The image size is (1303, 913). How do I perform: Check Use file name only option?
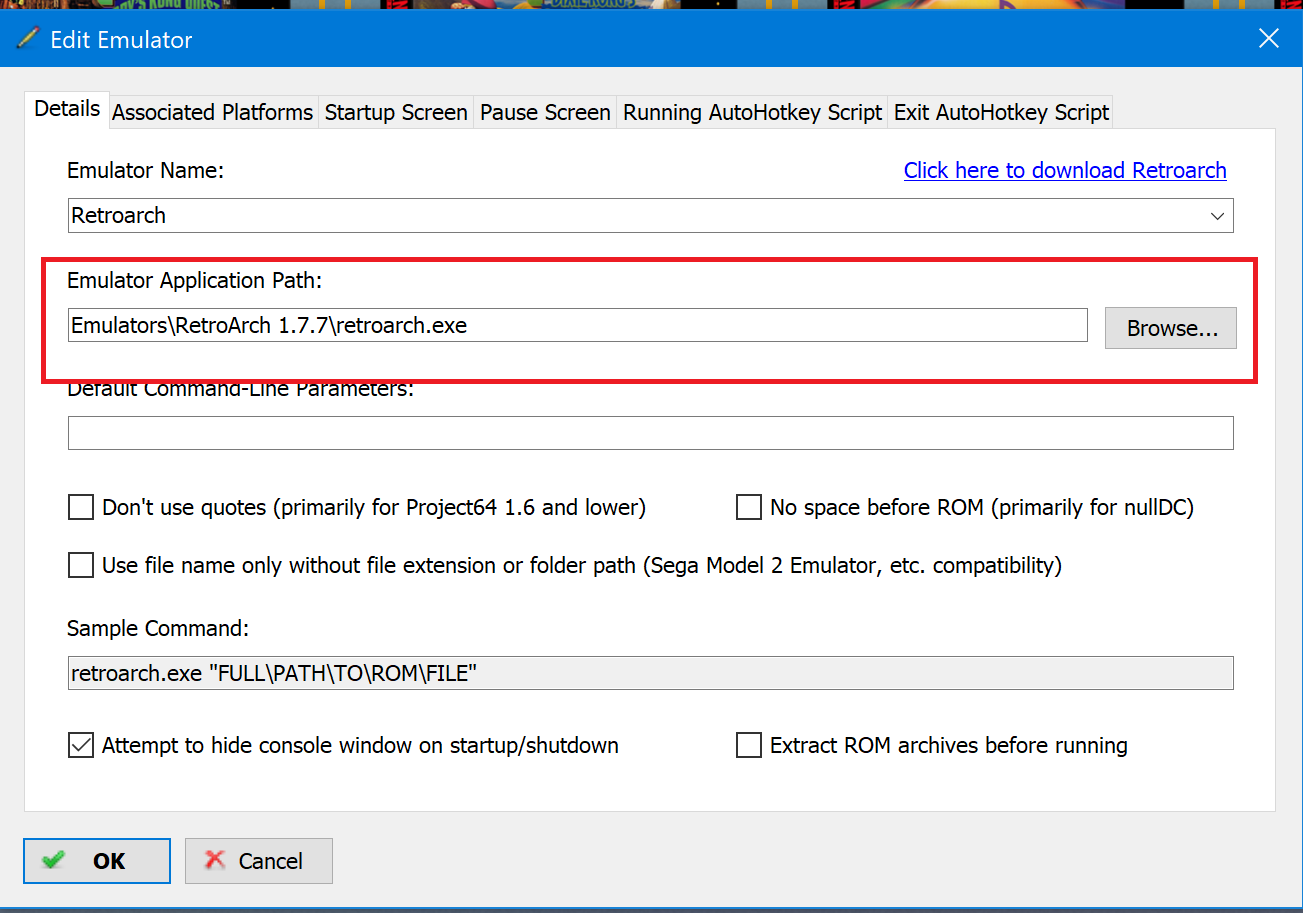81,566
